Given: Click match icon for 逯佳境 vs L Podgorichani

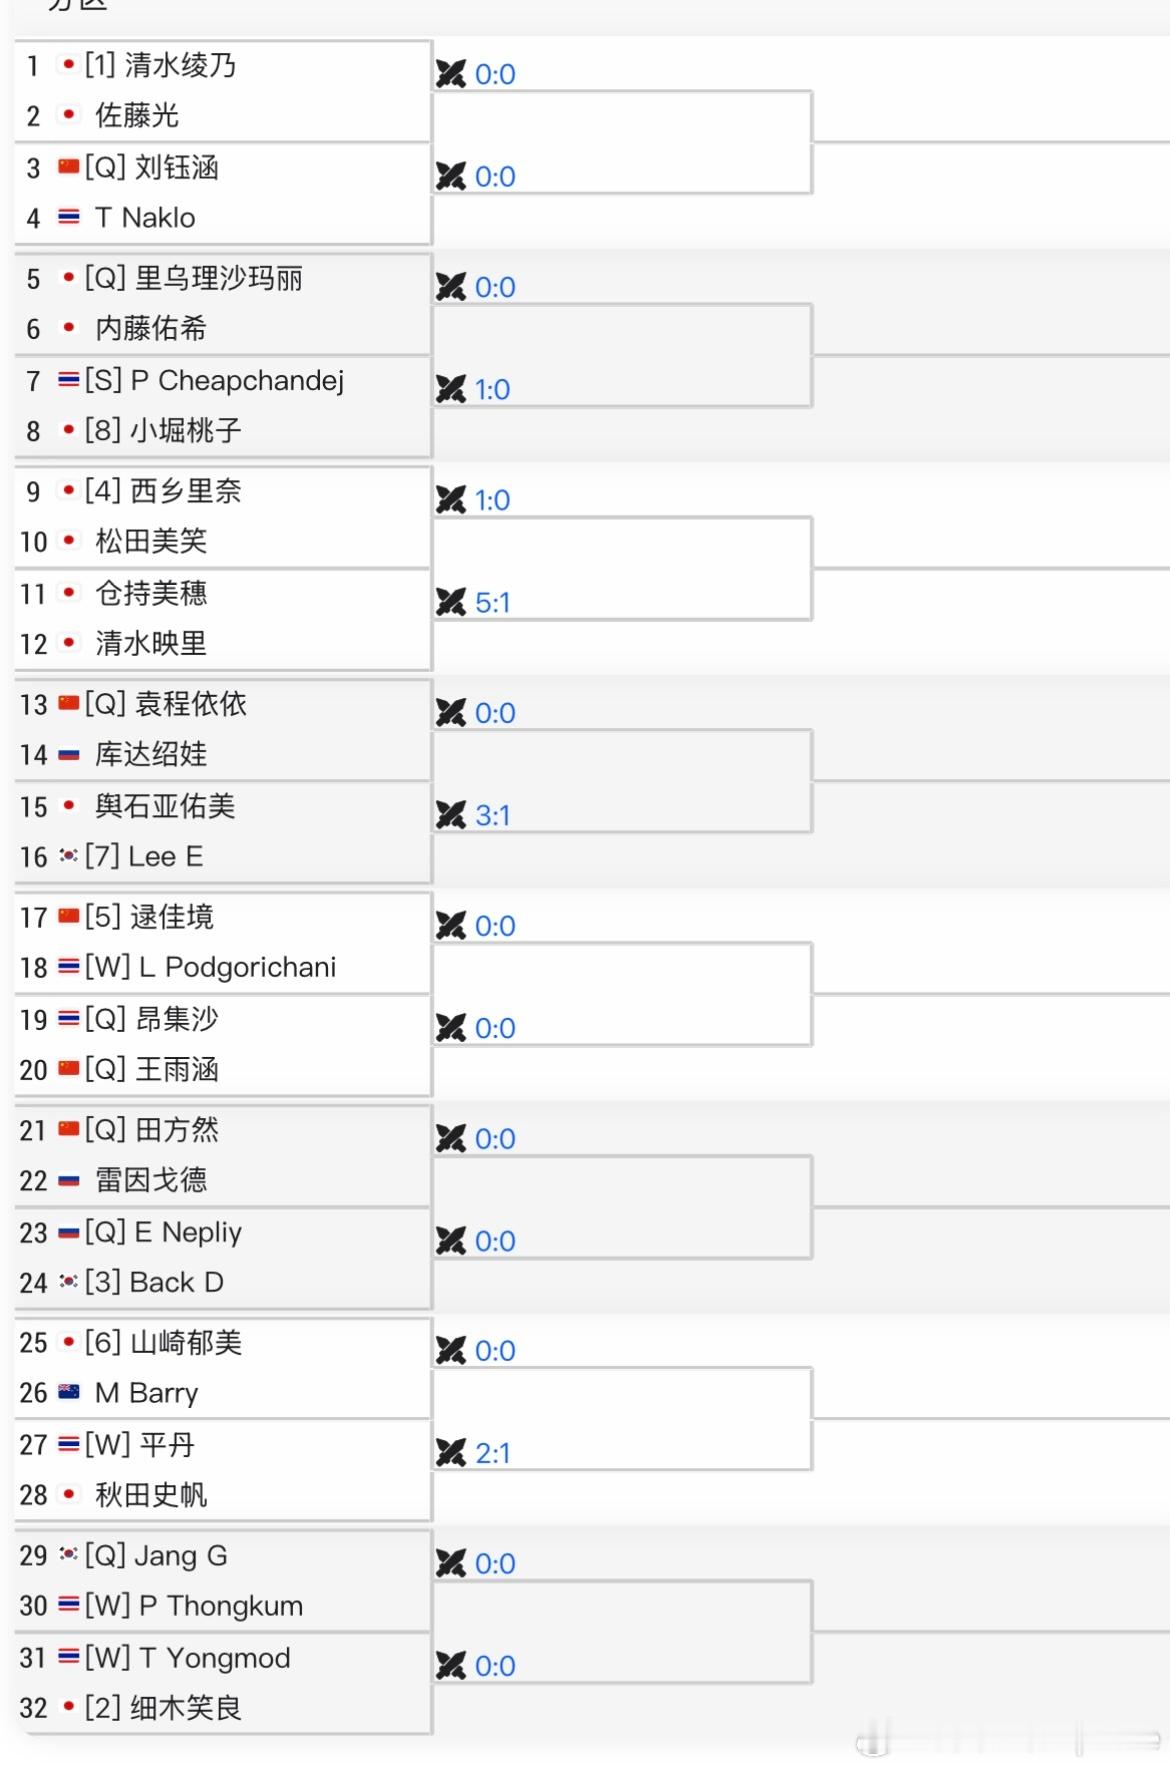Looking at the screenshot, I should [451, 926].
